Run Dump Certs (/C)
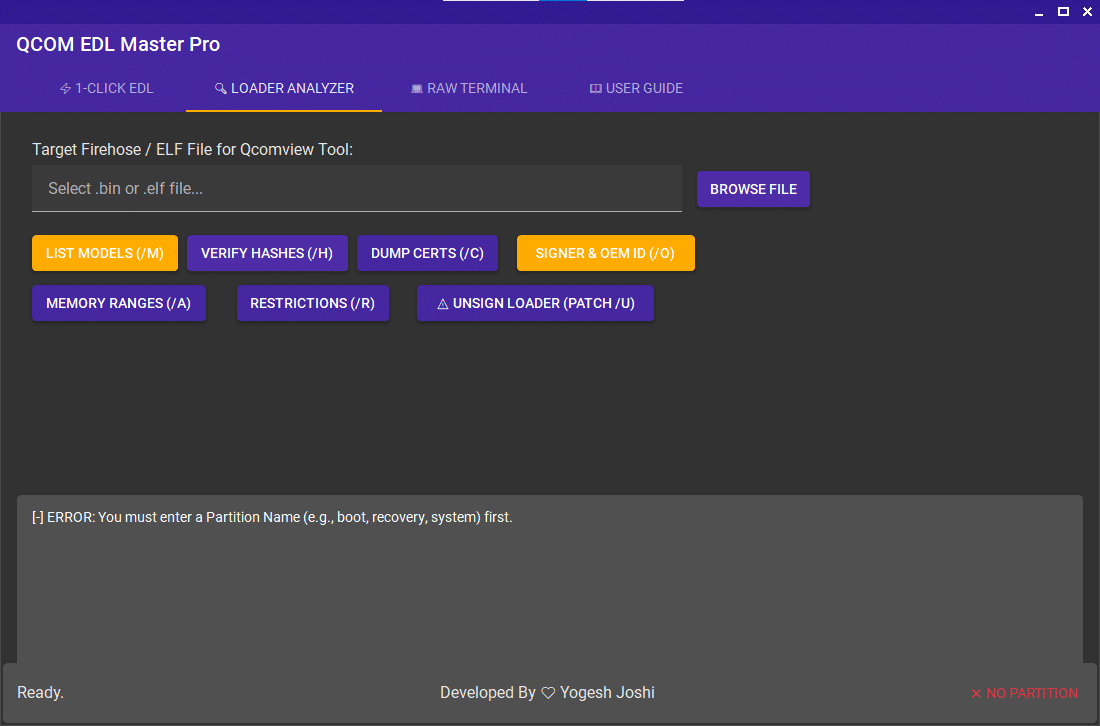Image resolution: width=1100 pixels, height=726 pixels. 427,253
